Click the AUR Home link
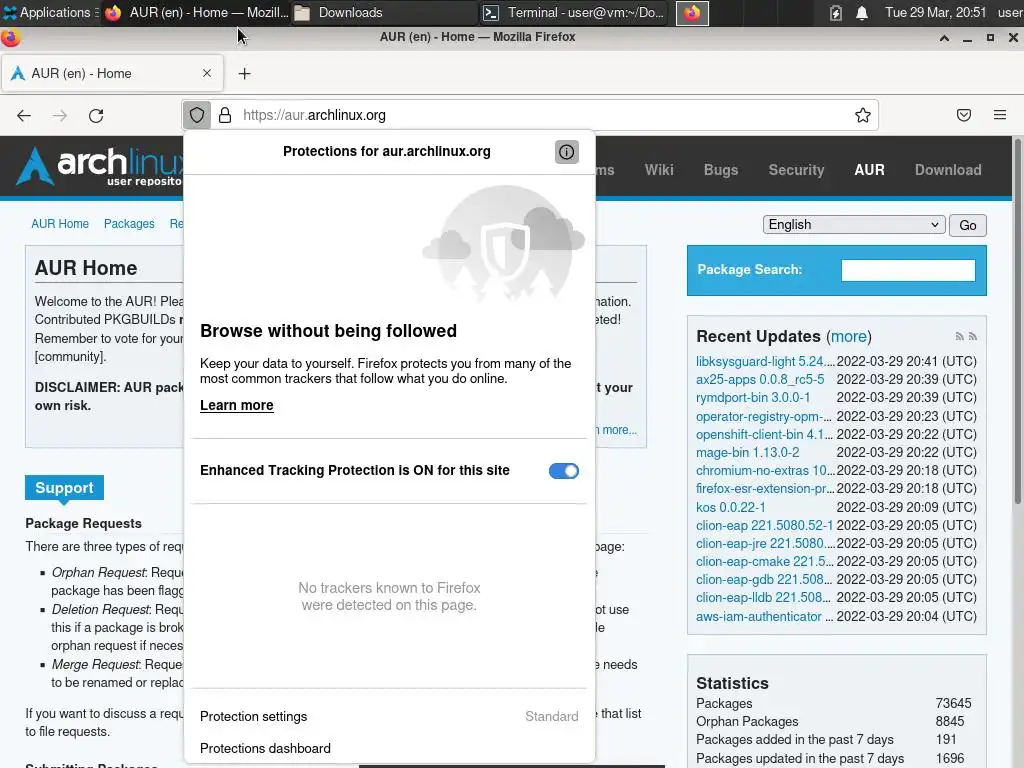Viewport: 1024px width, 768px height. (60, 223)
